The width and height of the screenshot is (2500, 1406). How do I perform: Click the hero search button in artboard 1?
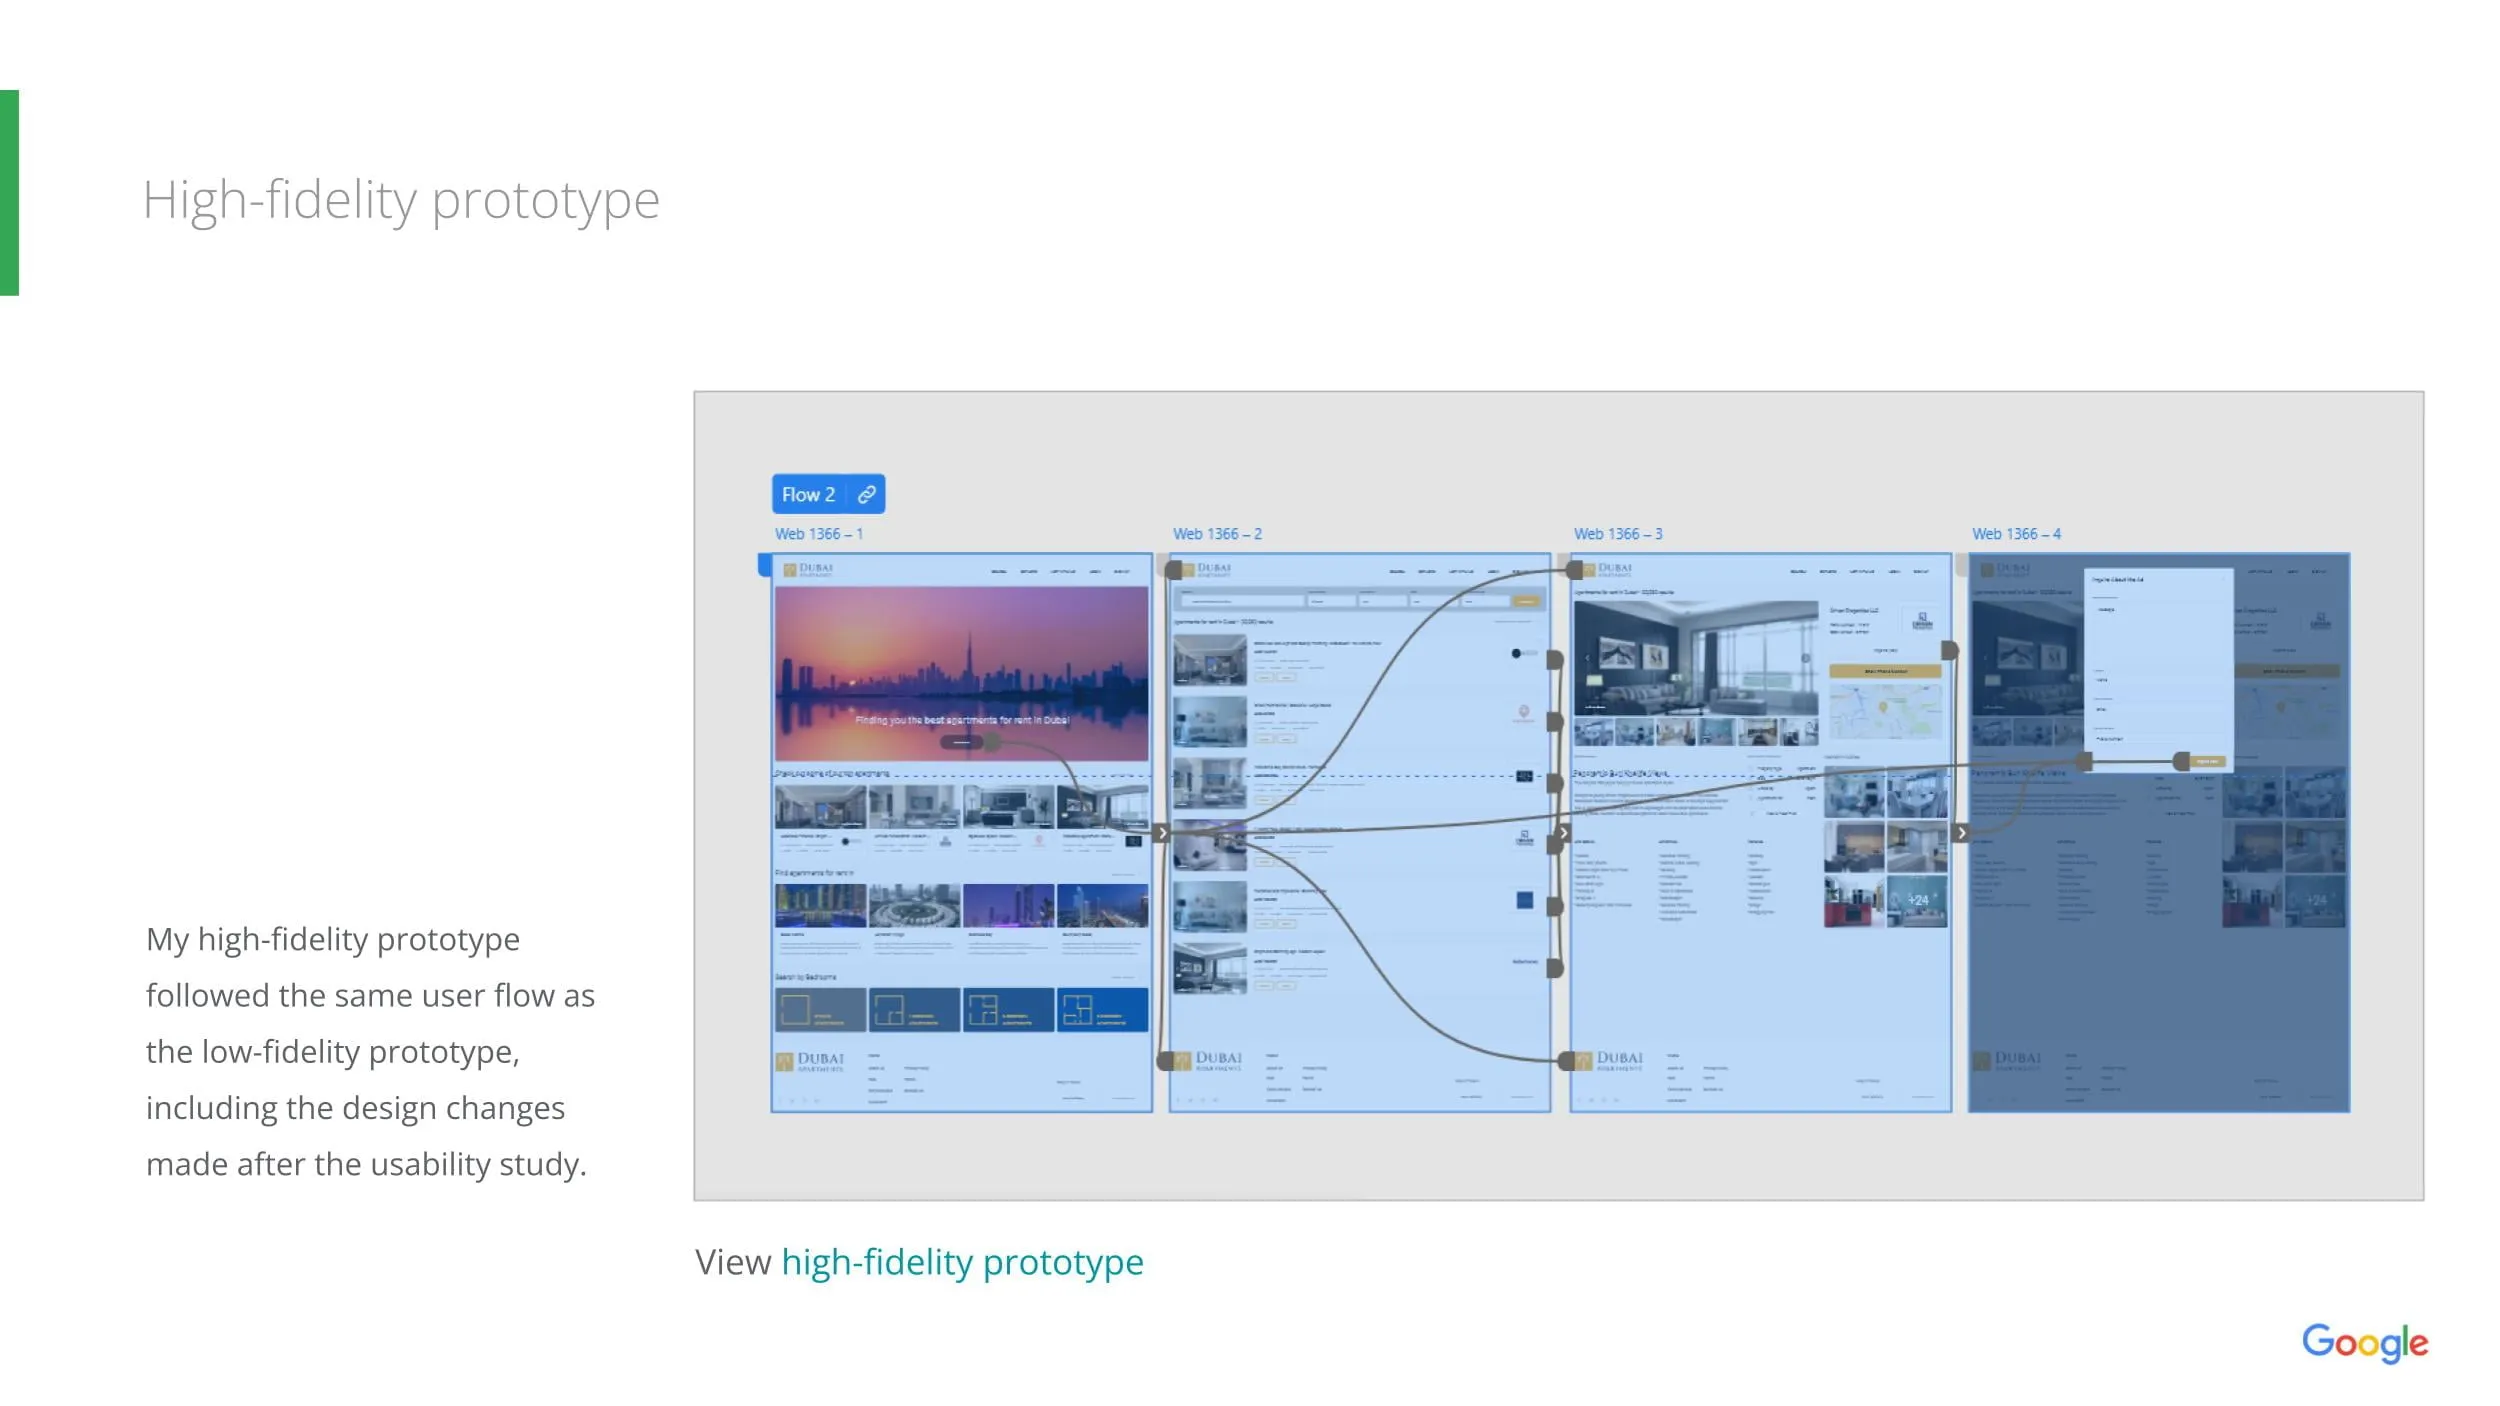[960, 742]
